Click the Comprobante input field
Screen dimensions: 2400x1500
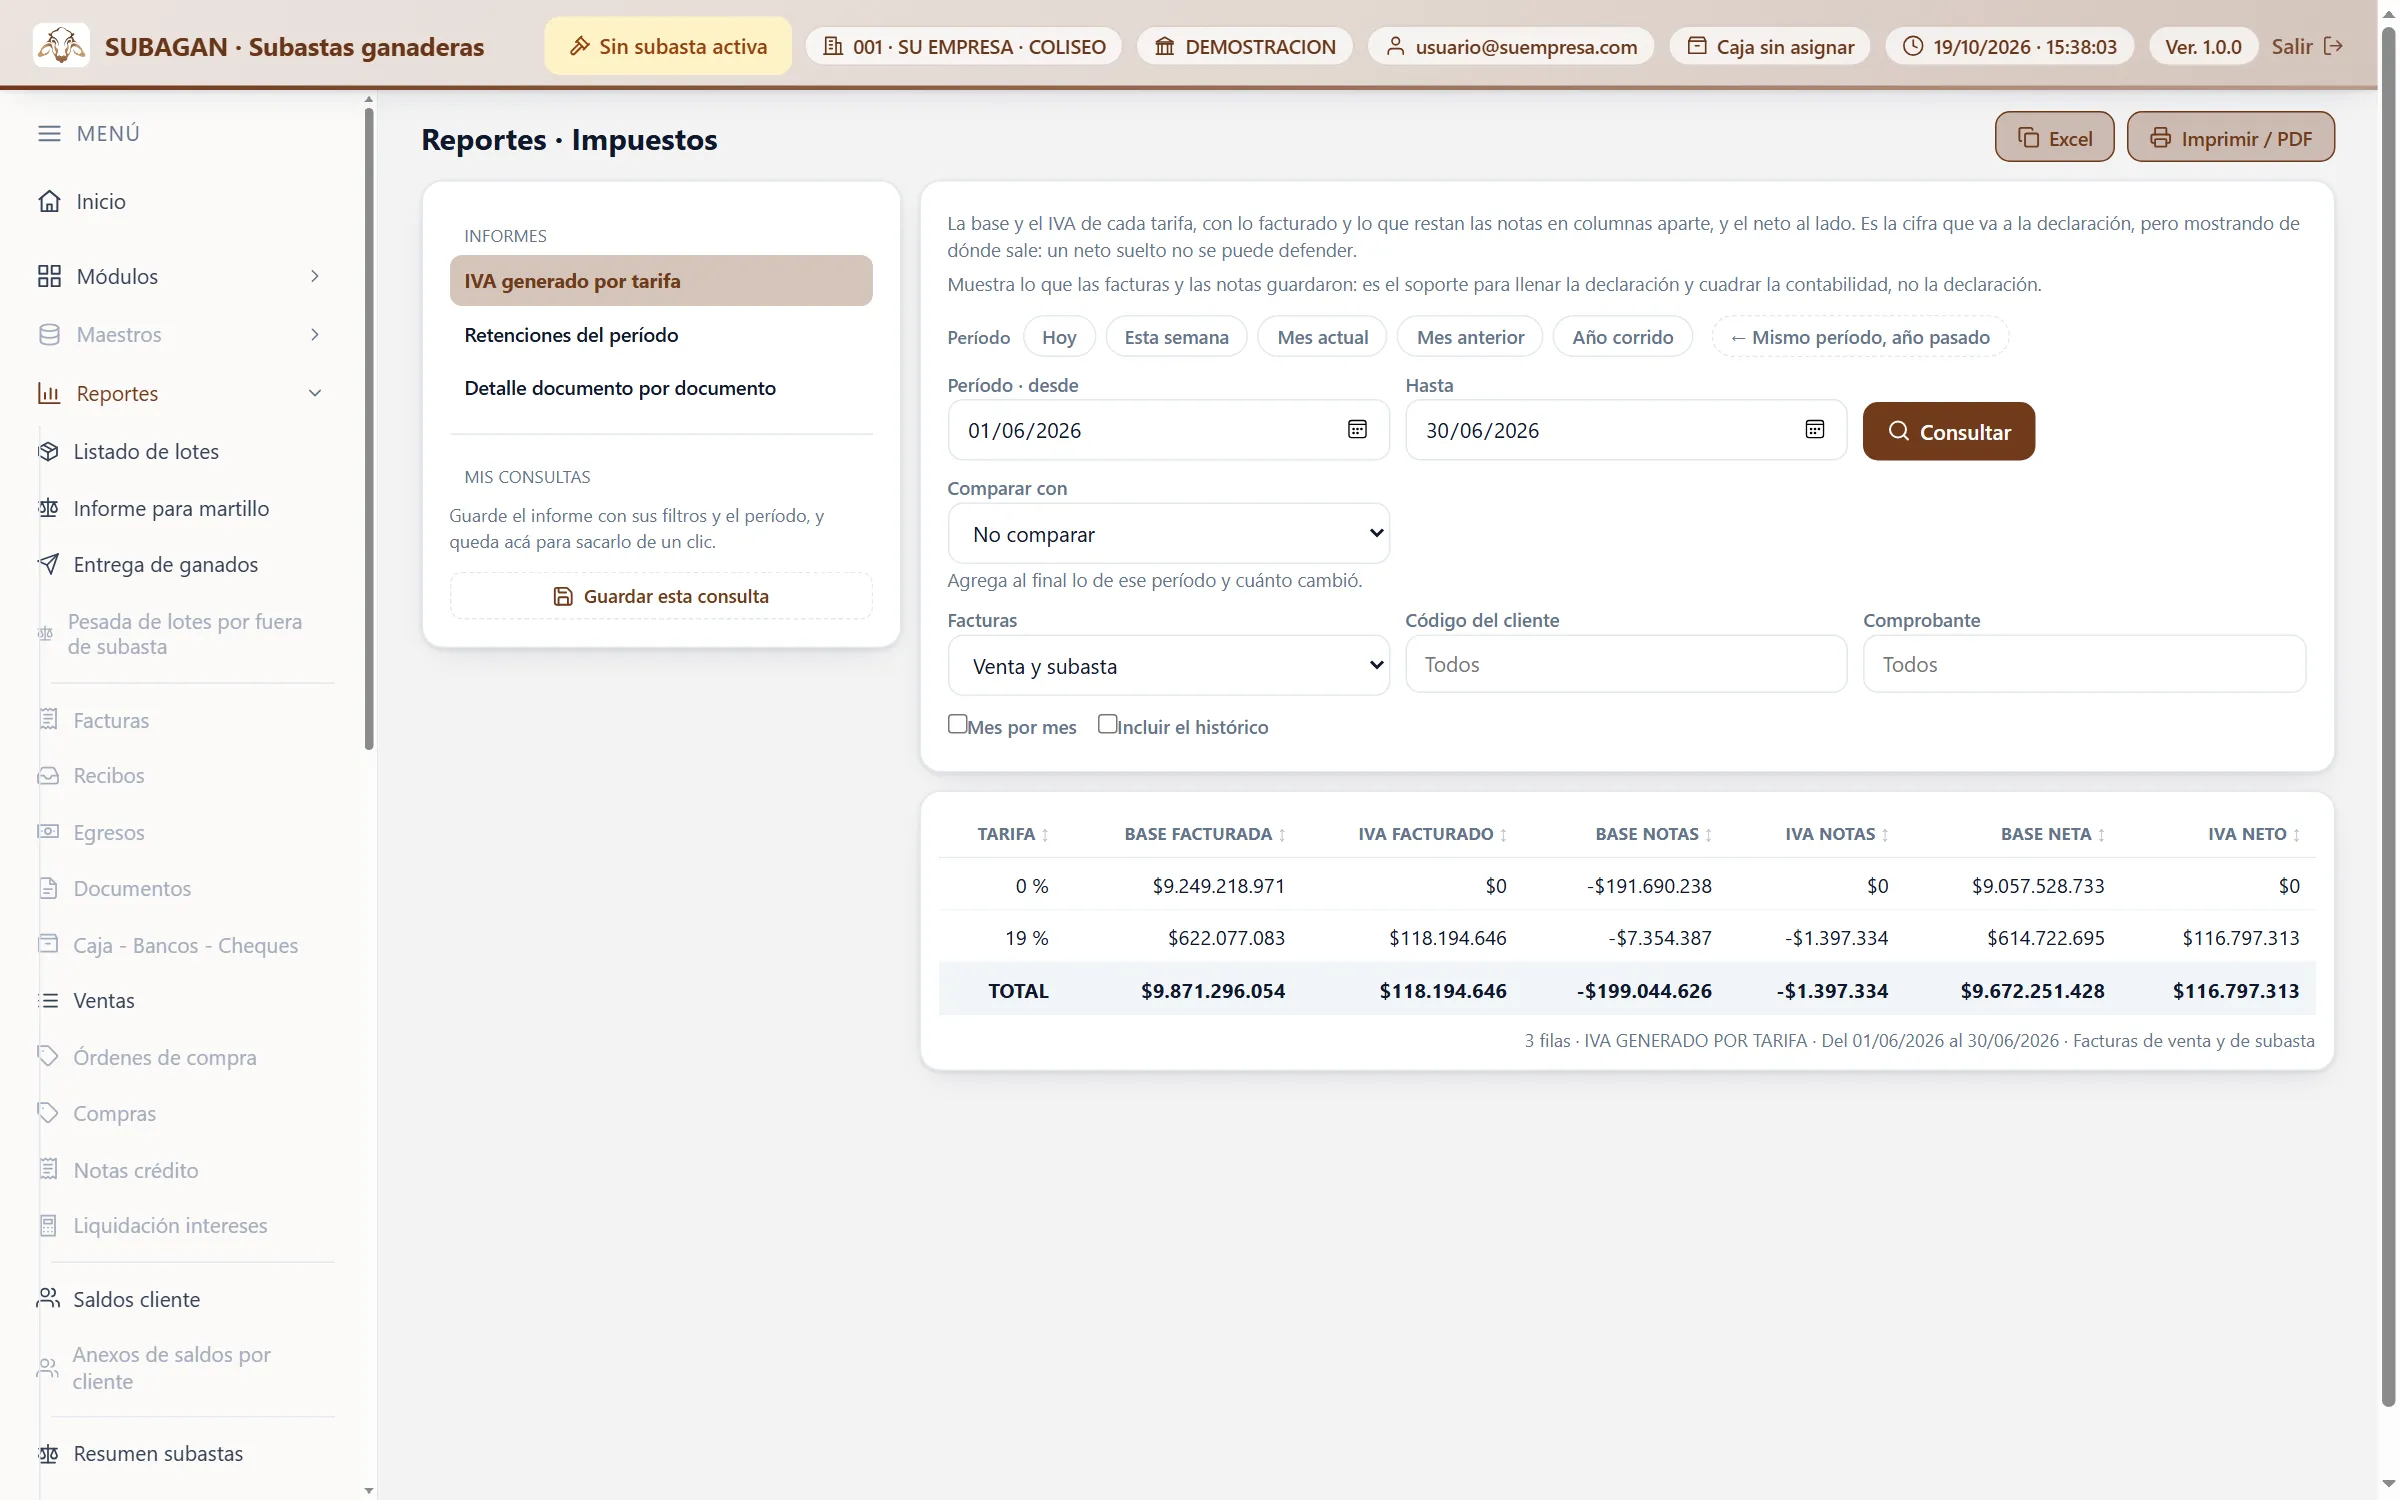[2084, 664]
